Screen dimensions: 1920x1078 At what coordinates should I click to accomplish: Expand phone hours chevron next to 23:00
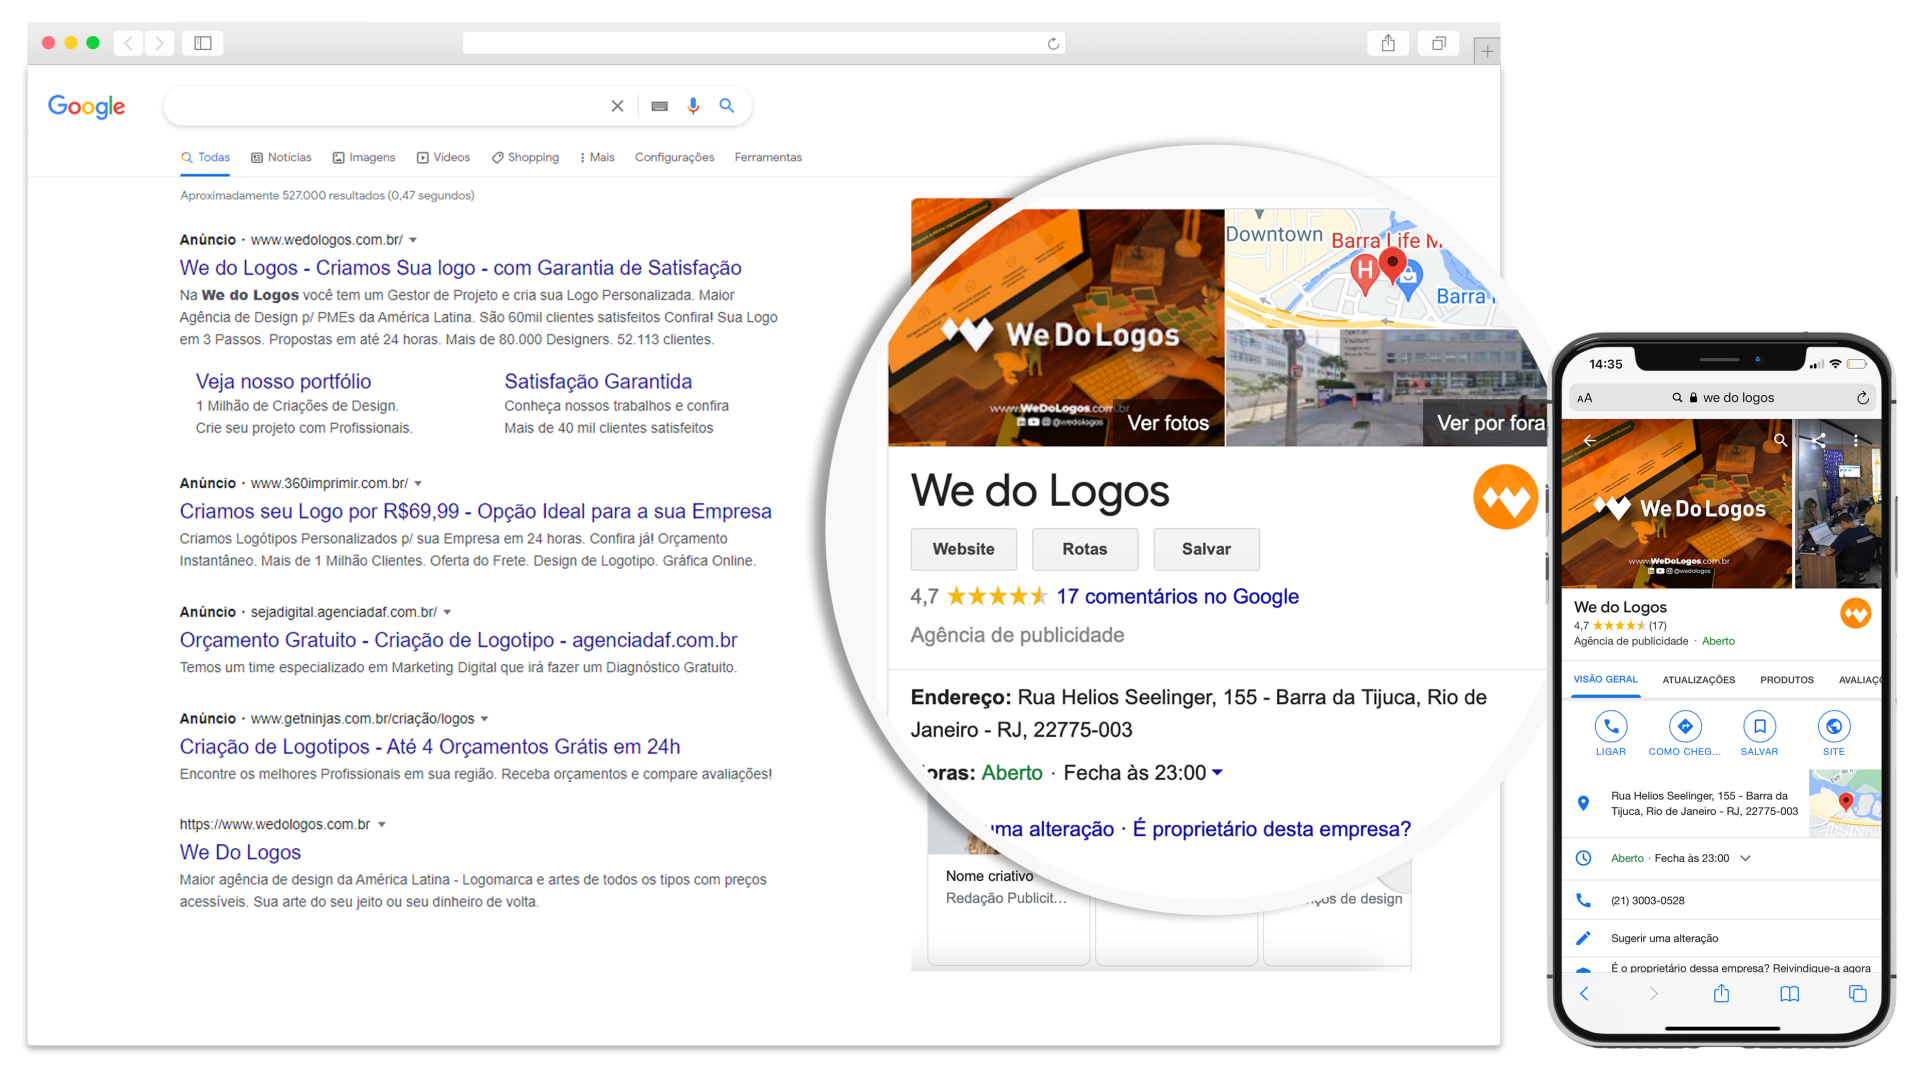pos(1745,859)
